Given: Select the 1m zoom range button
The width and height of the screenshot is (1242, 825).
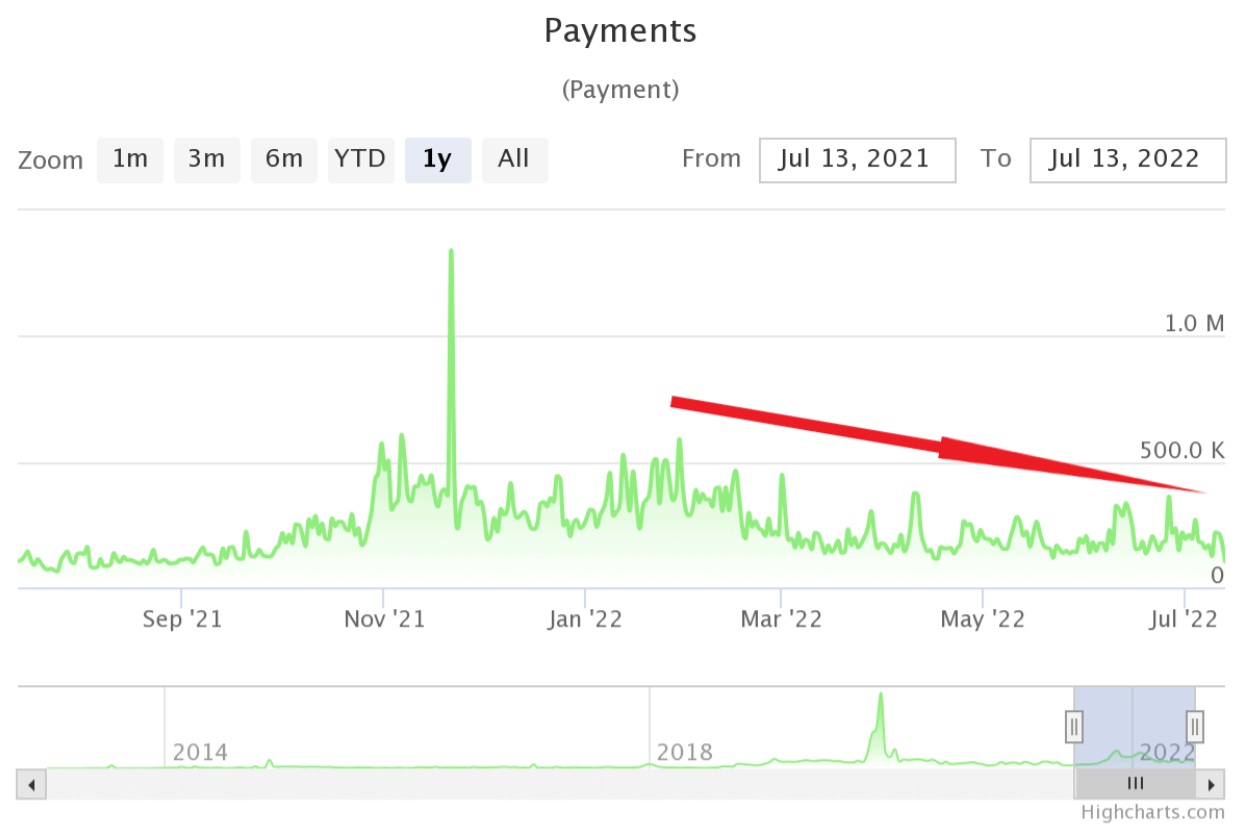Looking at the screenshot, I should (130, 160).
